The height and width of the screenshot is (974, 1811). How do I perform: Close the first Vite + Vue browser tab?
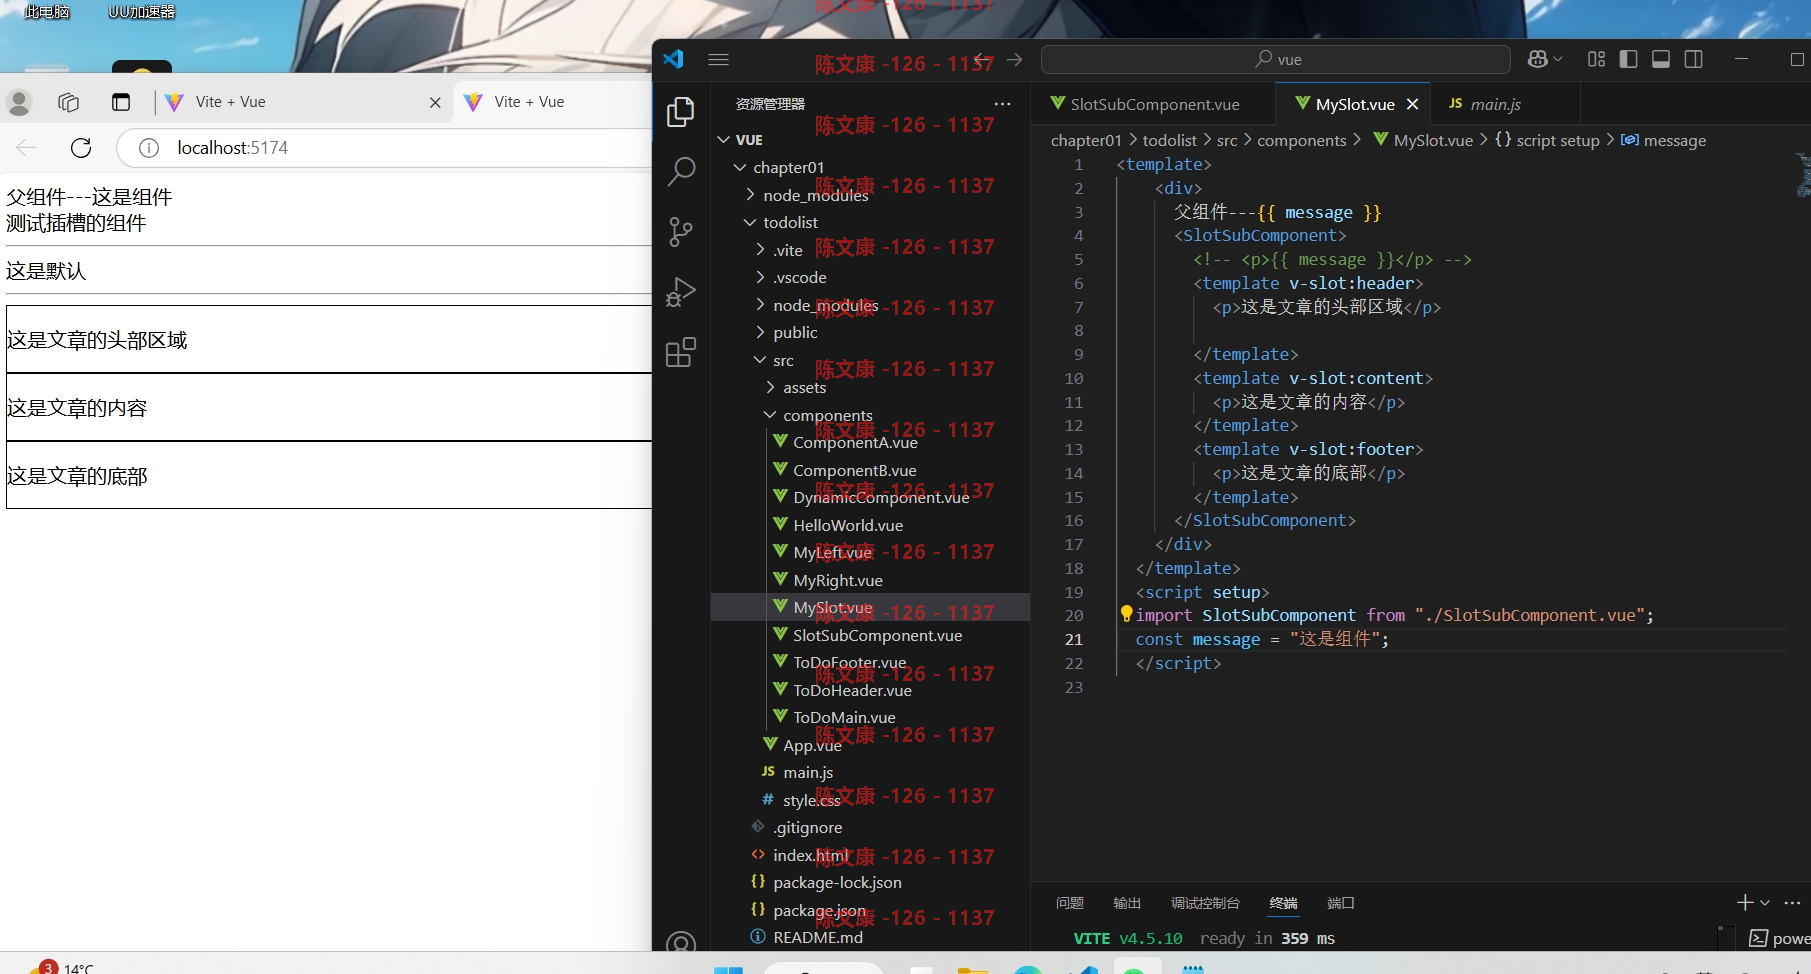coord(435,102)
